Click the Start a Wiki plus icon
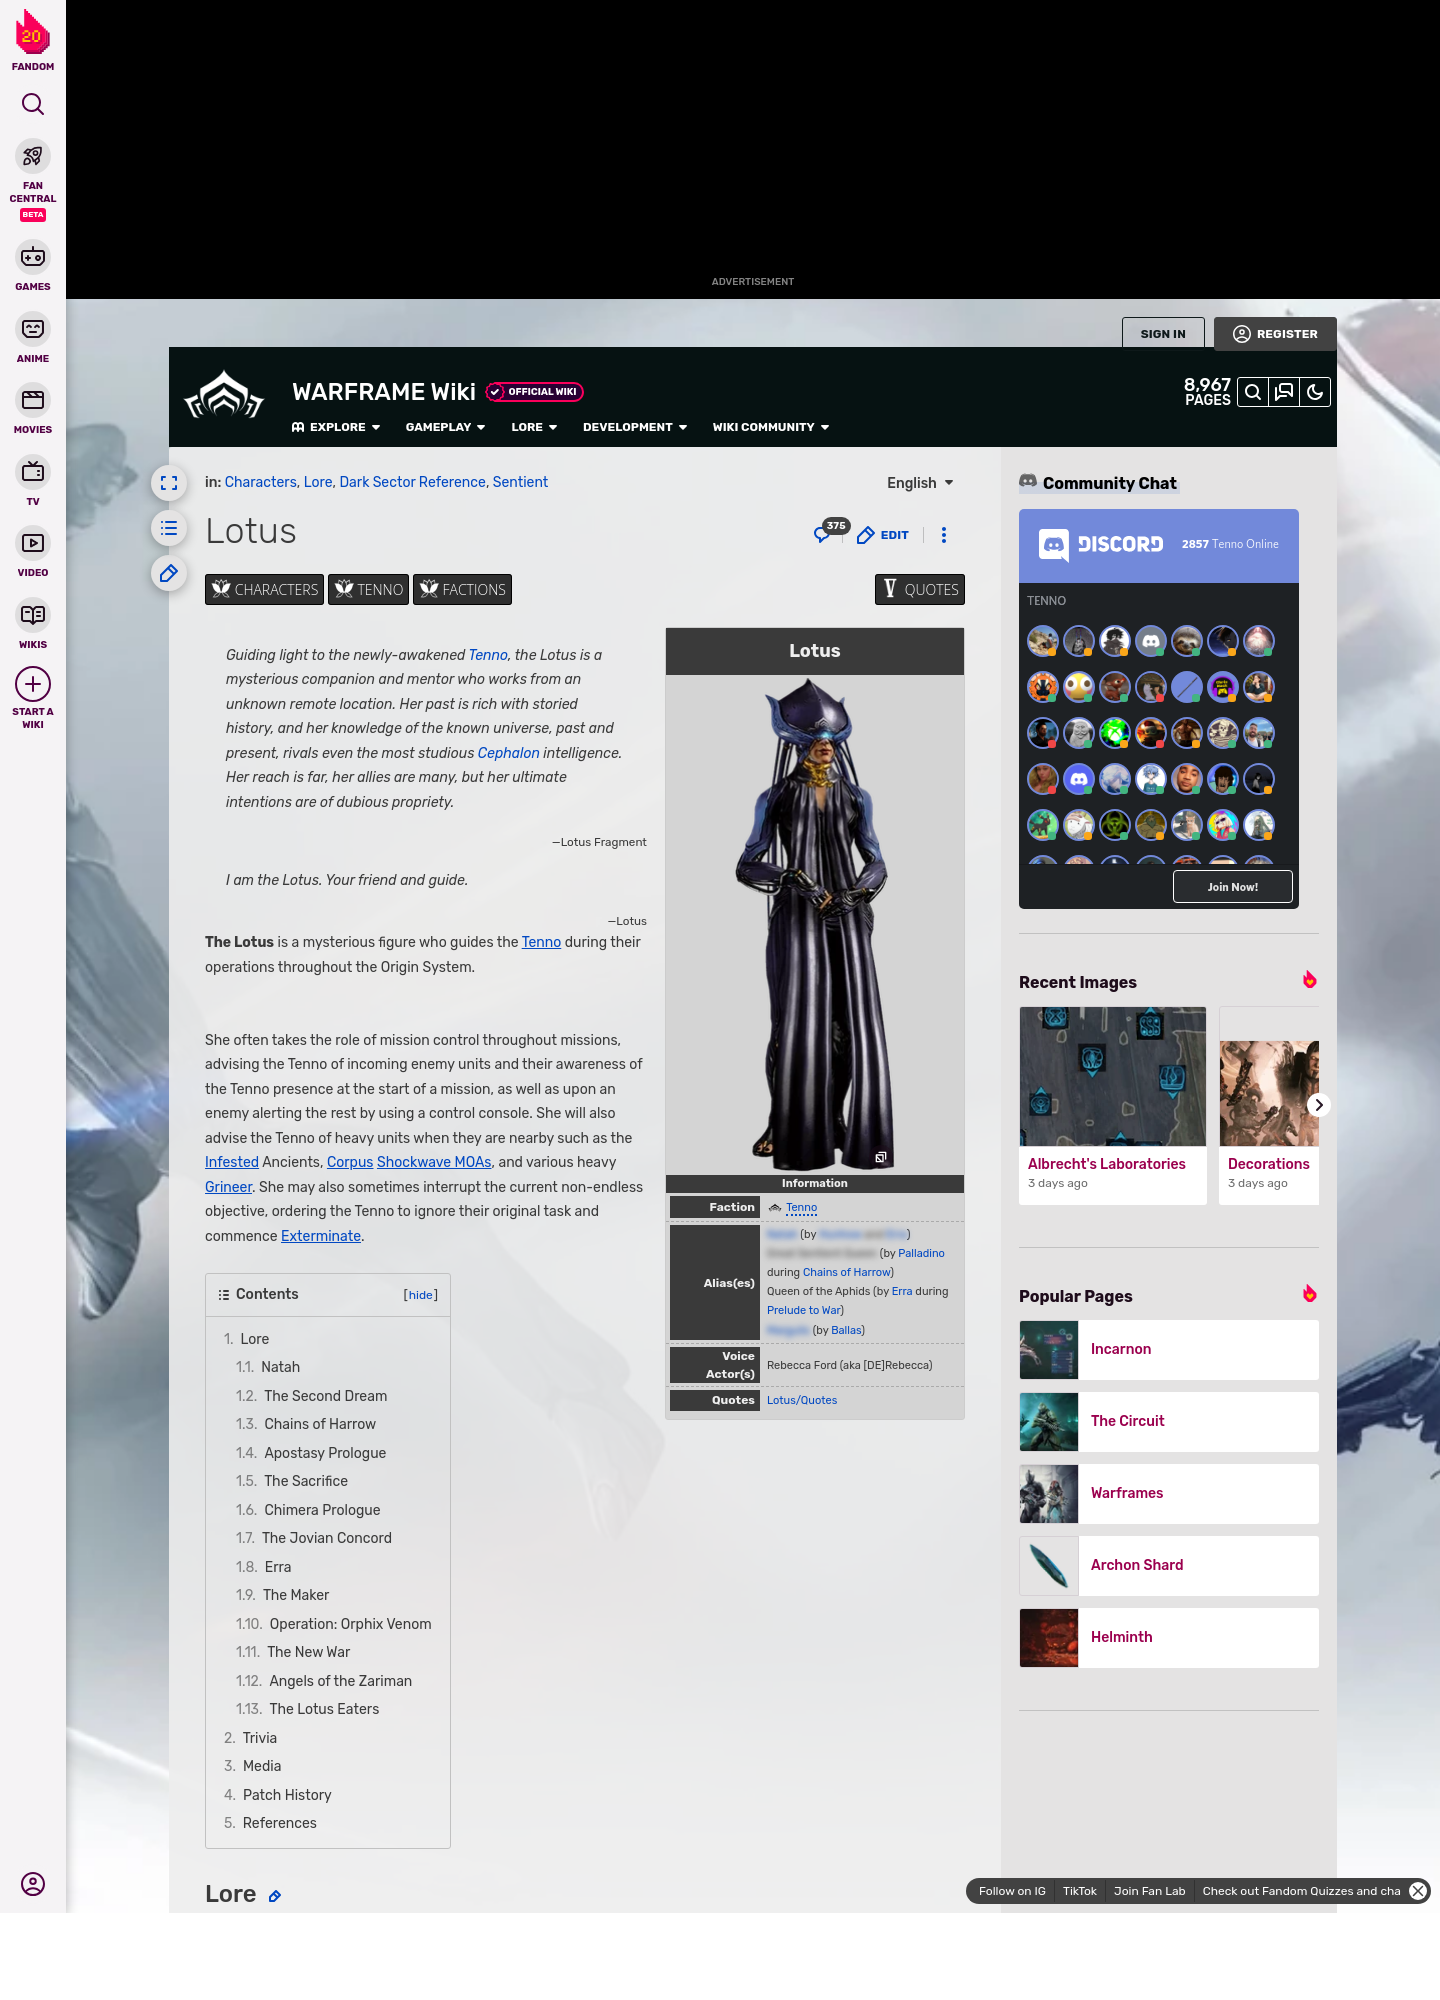 point(33,684)
